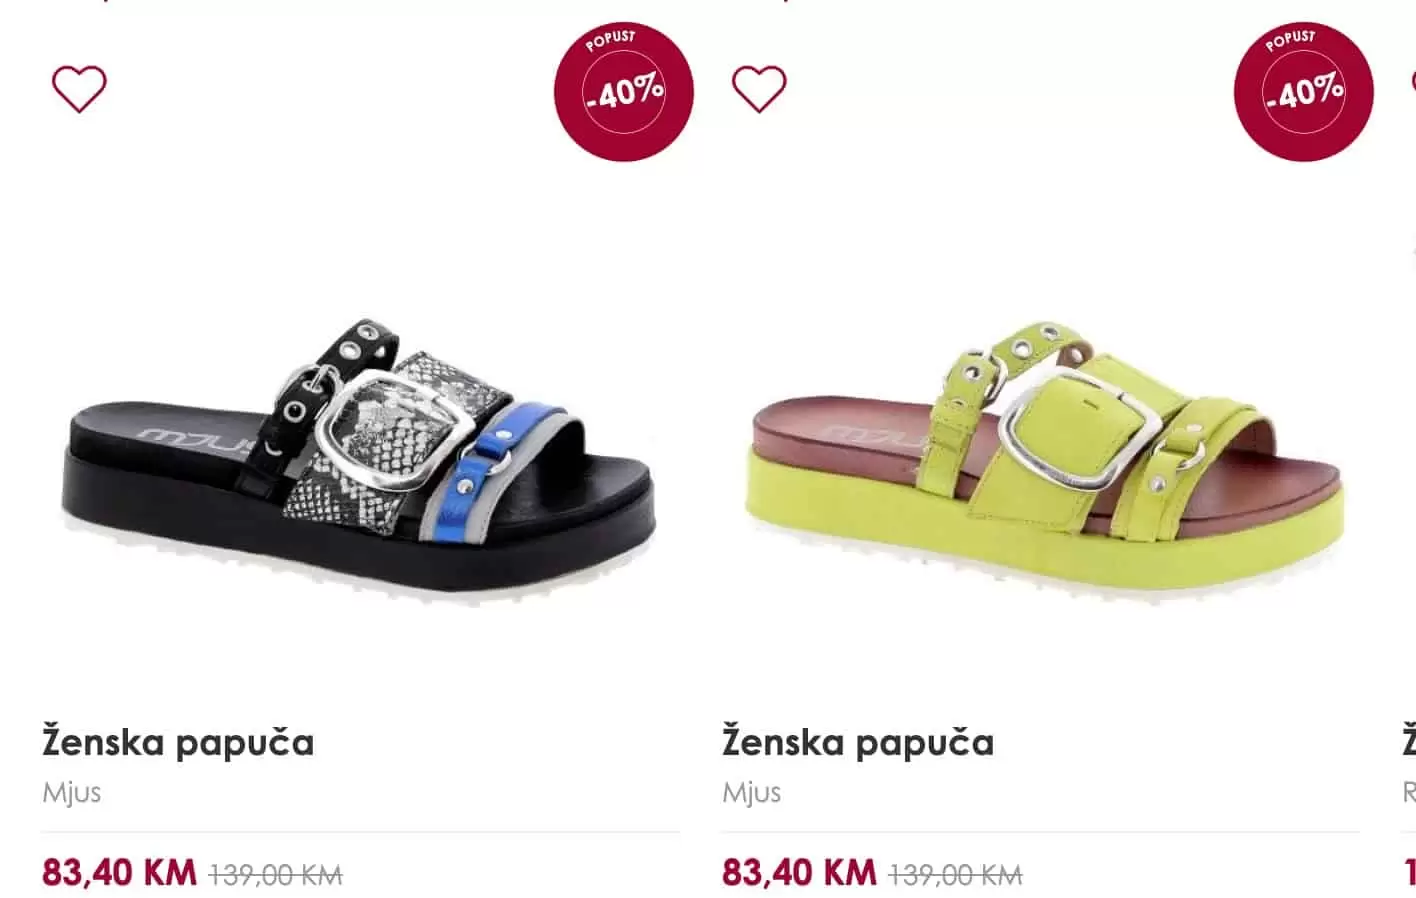1416x898 pixels.
Task: Click the -40% badge on the black sandal
Action: [624, 91]
